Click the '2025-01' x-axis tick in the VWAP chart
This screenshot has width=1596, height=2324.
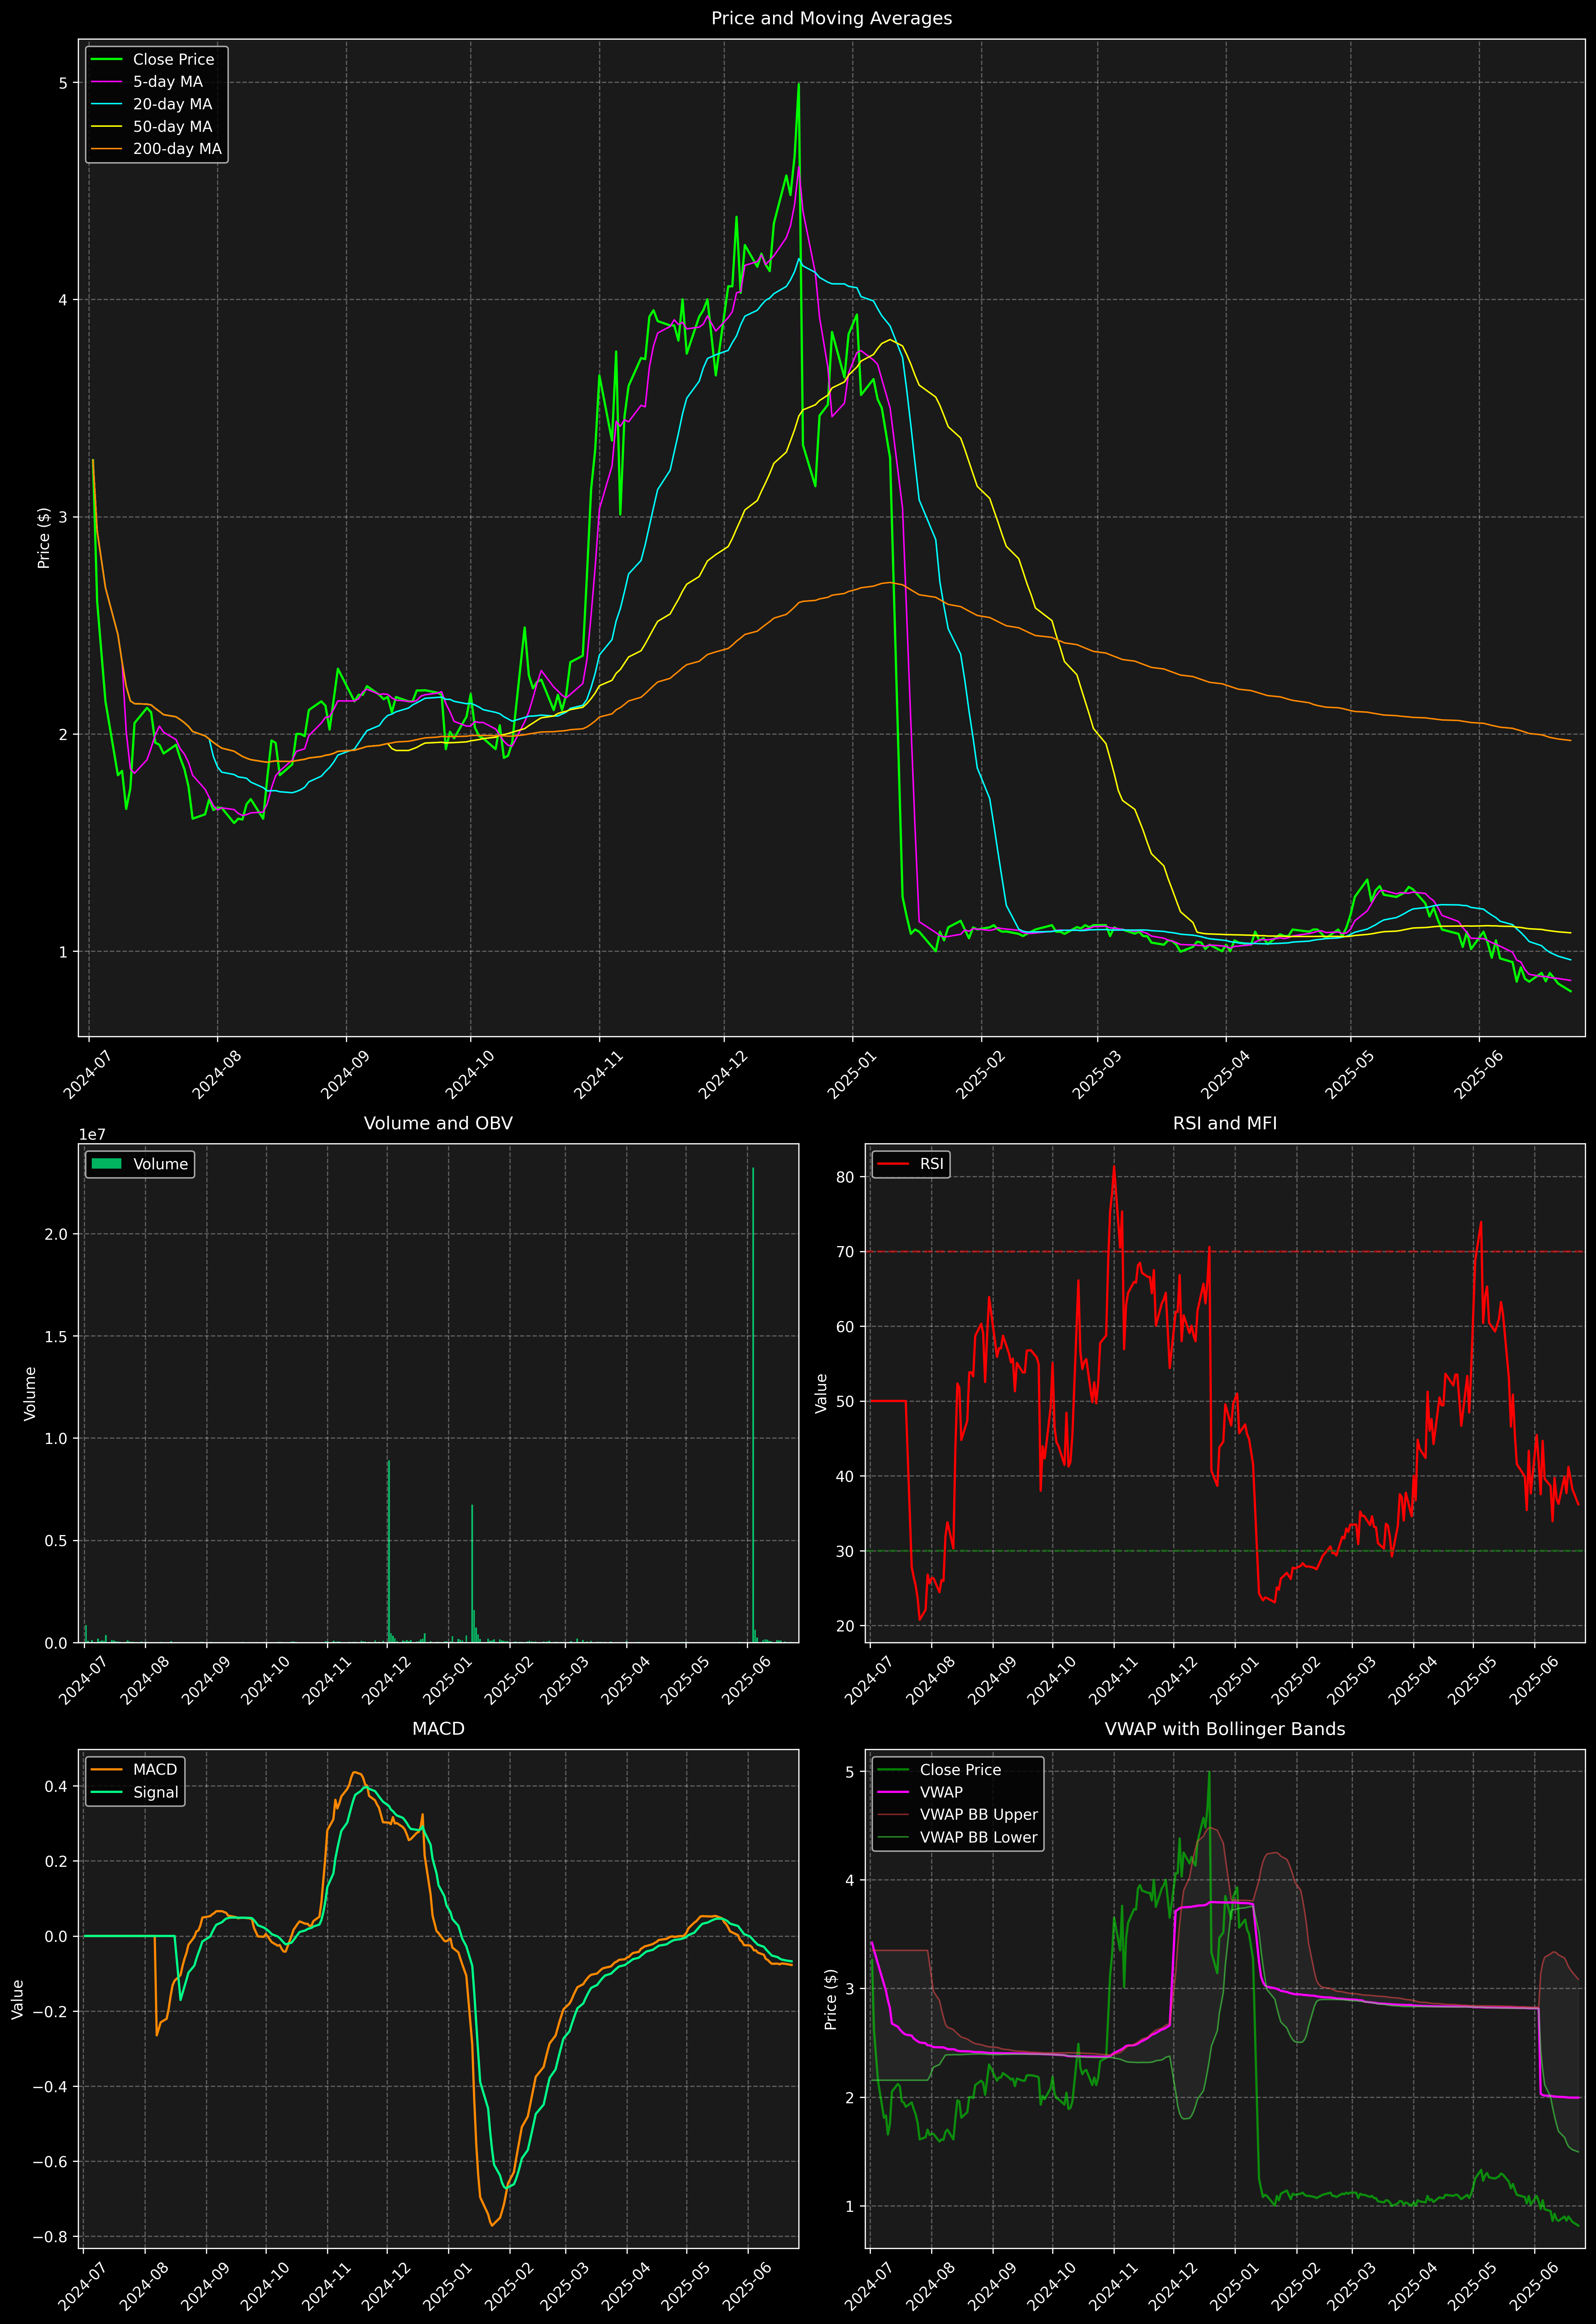(1233, 2287)
